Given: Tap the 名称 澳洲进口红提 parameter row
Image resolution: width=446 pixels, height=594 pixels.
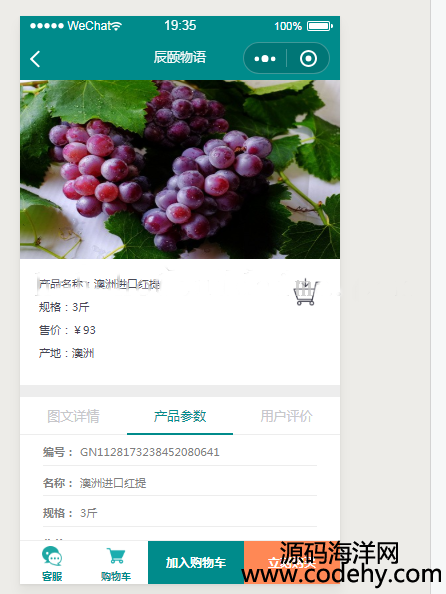Looking at the screenshot, I should click(180, 483).
